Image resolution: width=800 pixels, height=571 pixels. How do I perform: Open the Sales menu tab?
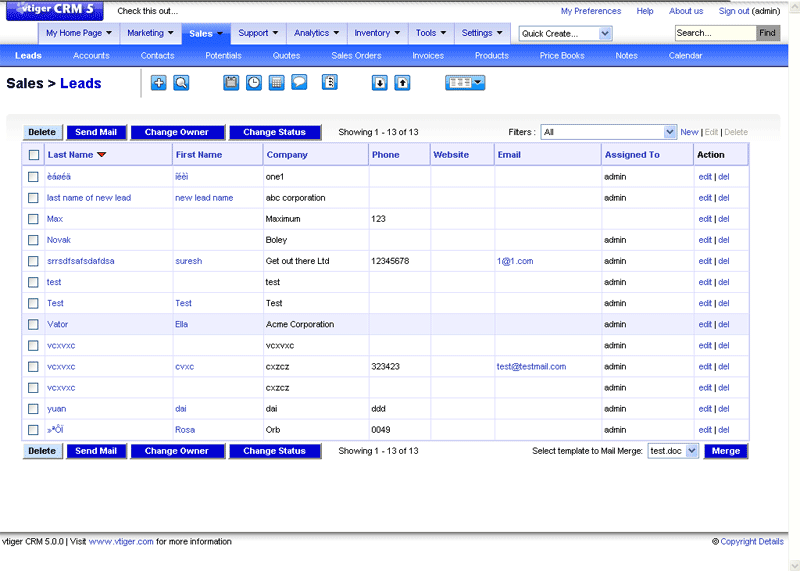click(x=206, y=34)
